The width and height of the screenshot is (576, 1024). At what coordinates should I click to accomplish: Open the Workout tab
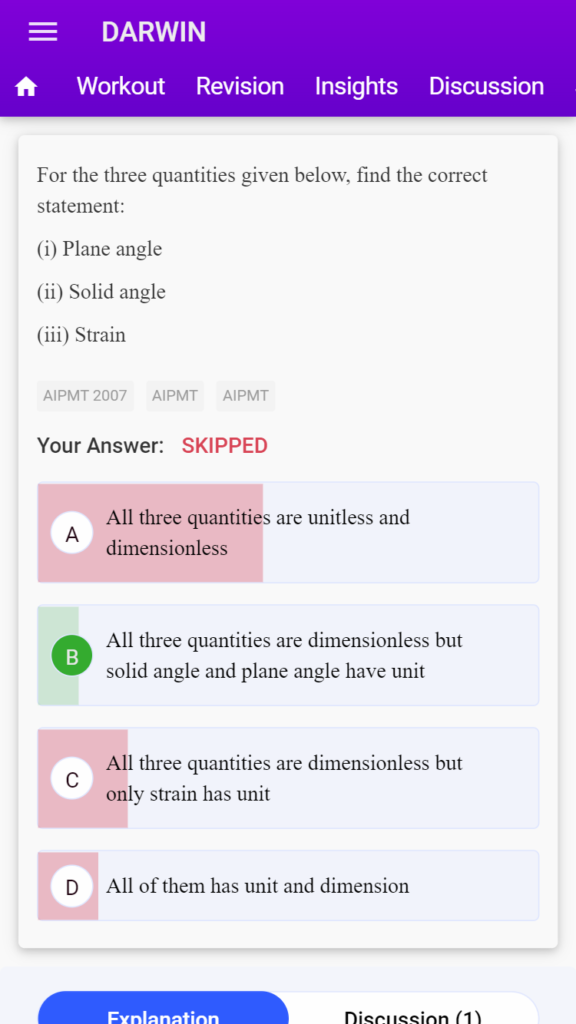click(121, 86)
